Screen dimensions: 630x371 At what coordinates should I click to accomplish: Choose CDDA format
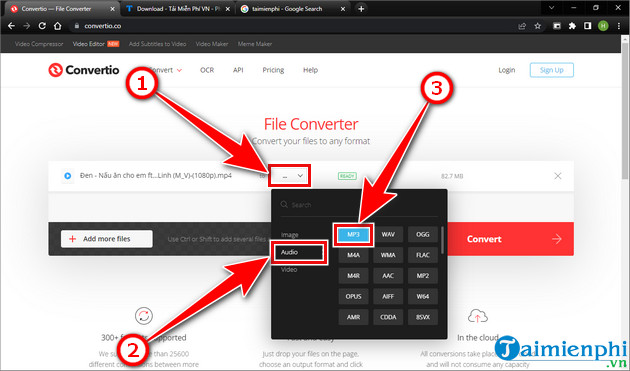(388, 317)
